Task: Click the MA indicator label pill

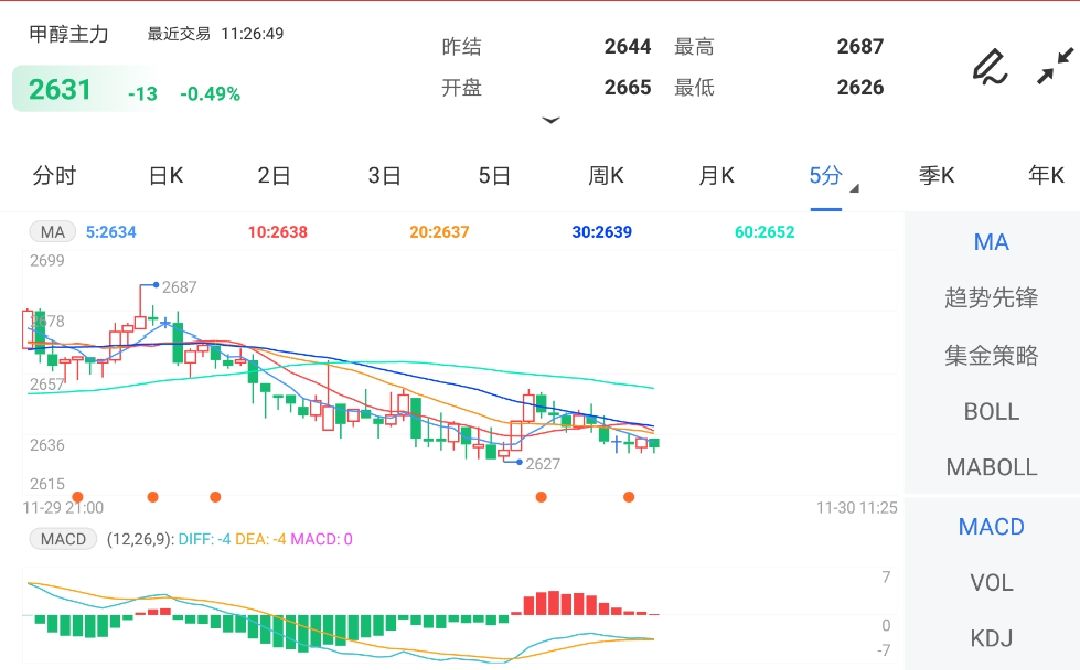Action: [52, 232]
